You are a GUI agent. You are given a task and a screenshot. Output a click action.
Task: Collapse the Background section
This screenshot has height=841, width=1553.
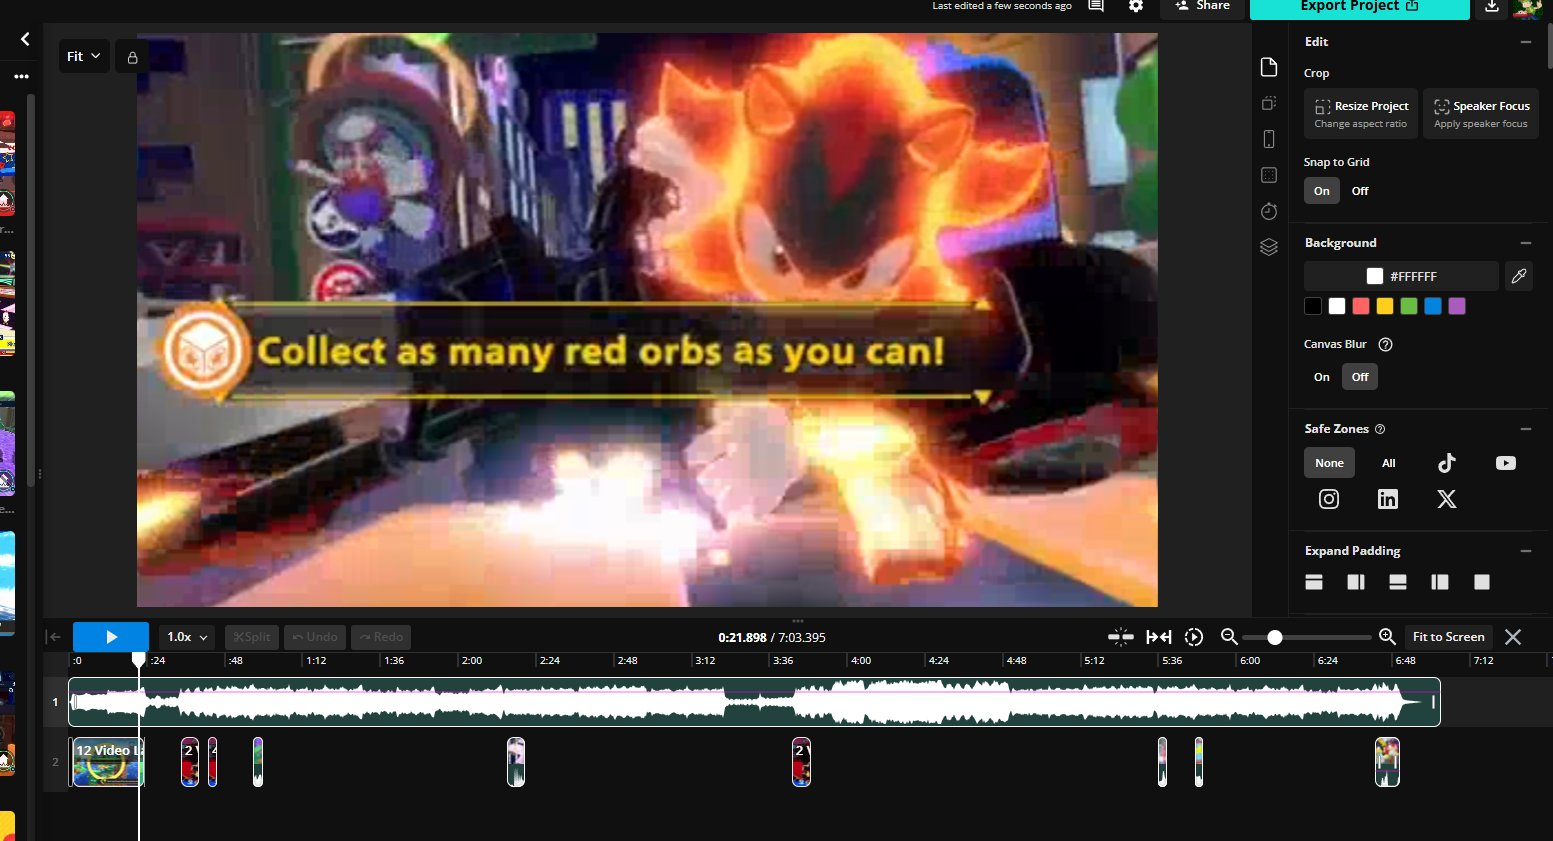pos(1525,243)
